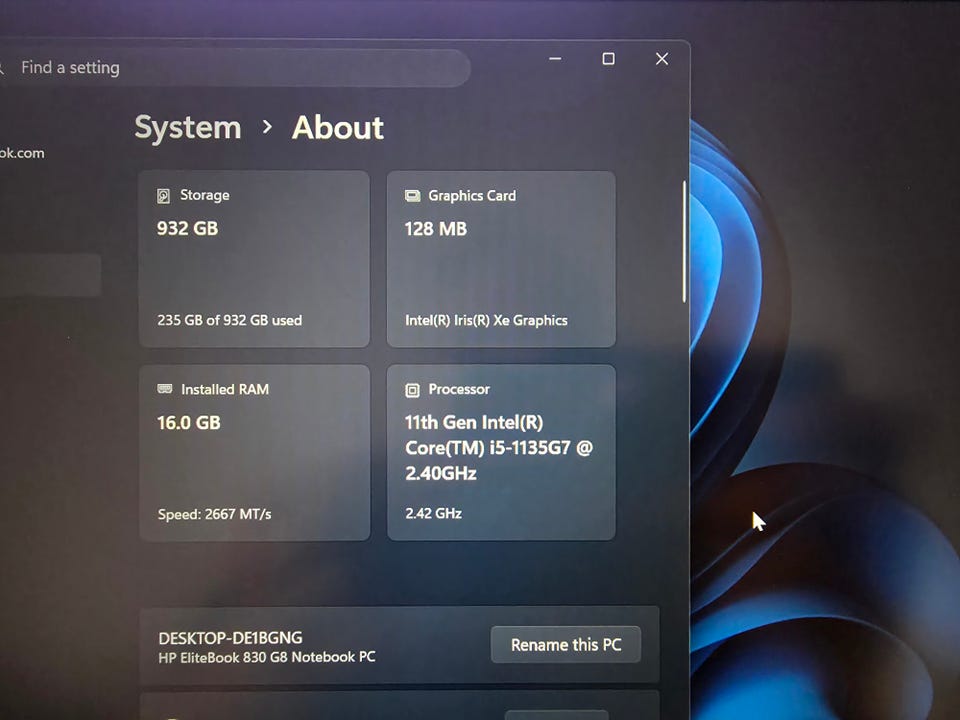This screenshot has width=960, height=720.
Task: Click the Processor chip icon
Action: pyautogui.click(x=413, y=390)
